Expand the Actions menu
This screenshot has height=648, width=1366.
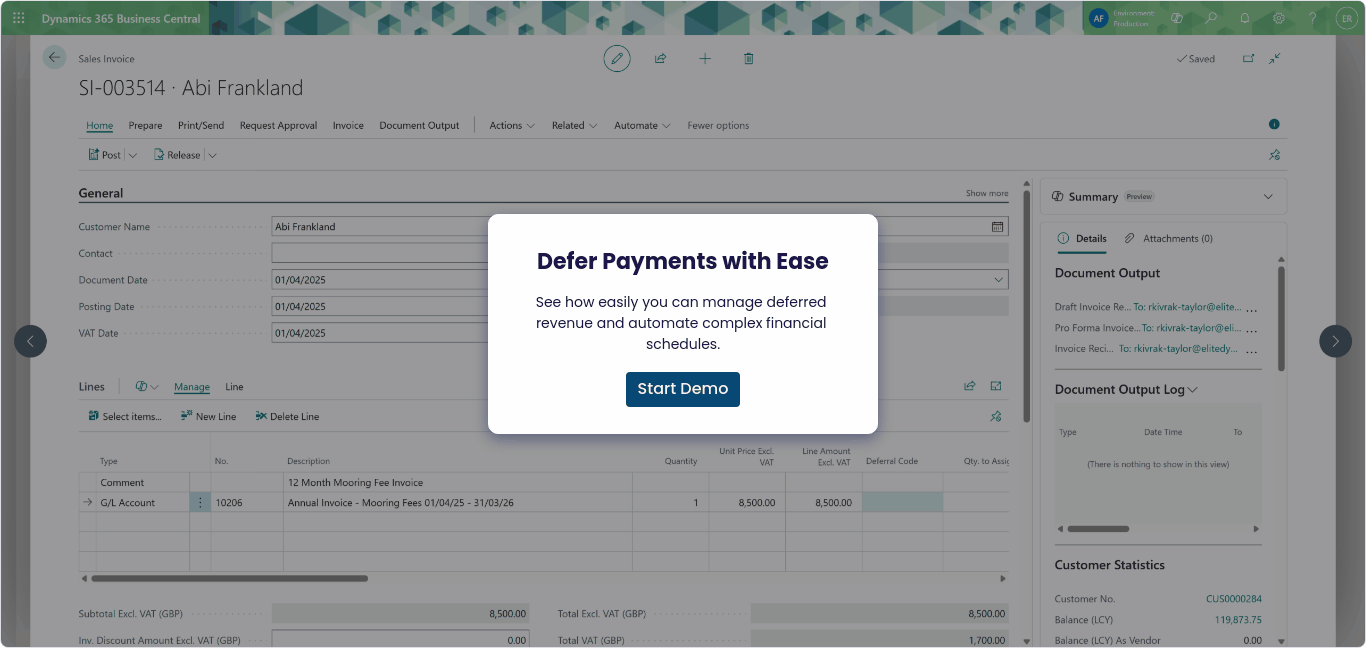(x=511, y=126)
